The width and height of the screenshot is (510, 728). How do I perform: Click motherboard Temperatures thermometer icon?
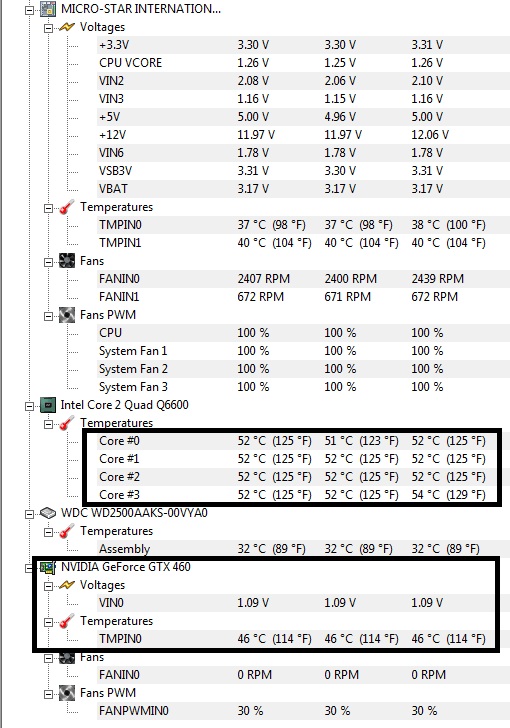(x=67, y=207)
